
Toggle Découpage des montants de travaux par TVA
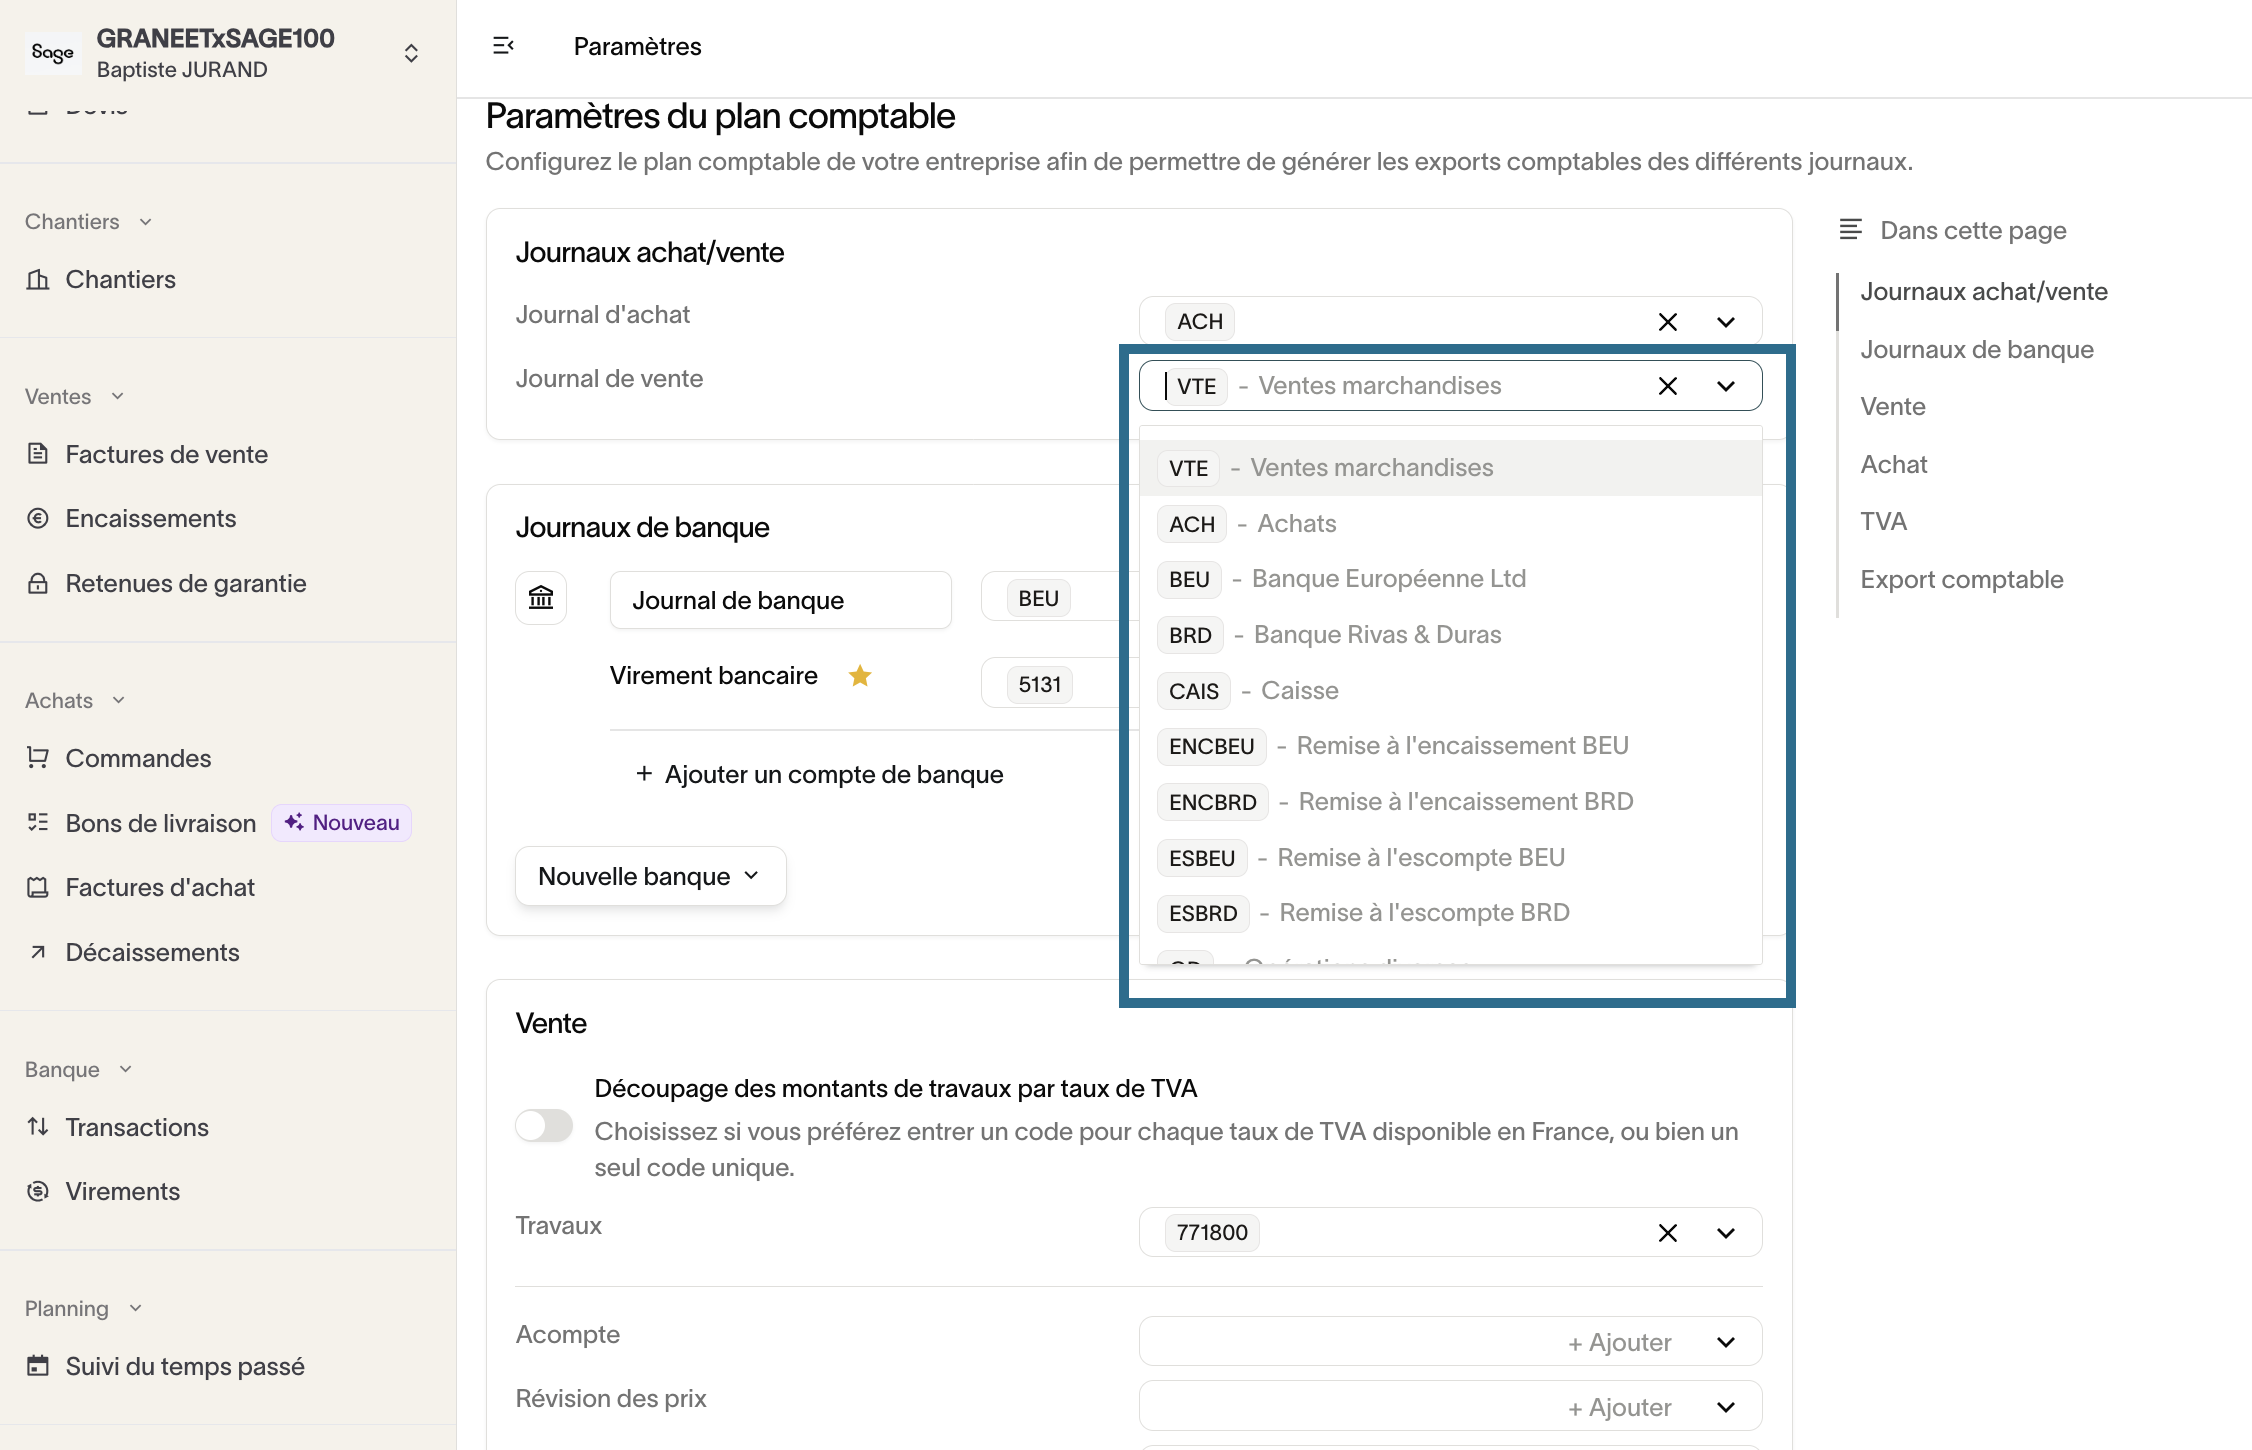pyautogui.click(x=544, y=1125)
